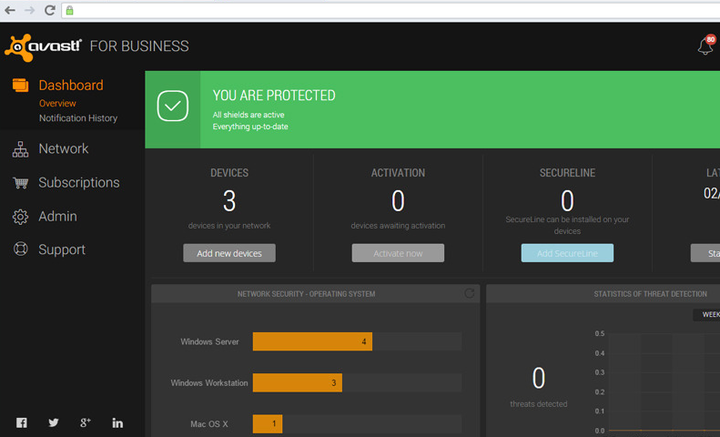Open the Google Plus social link
This screenshot has height=437, width=720.
click(x=85, y=422)
